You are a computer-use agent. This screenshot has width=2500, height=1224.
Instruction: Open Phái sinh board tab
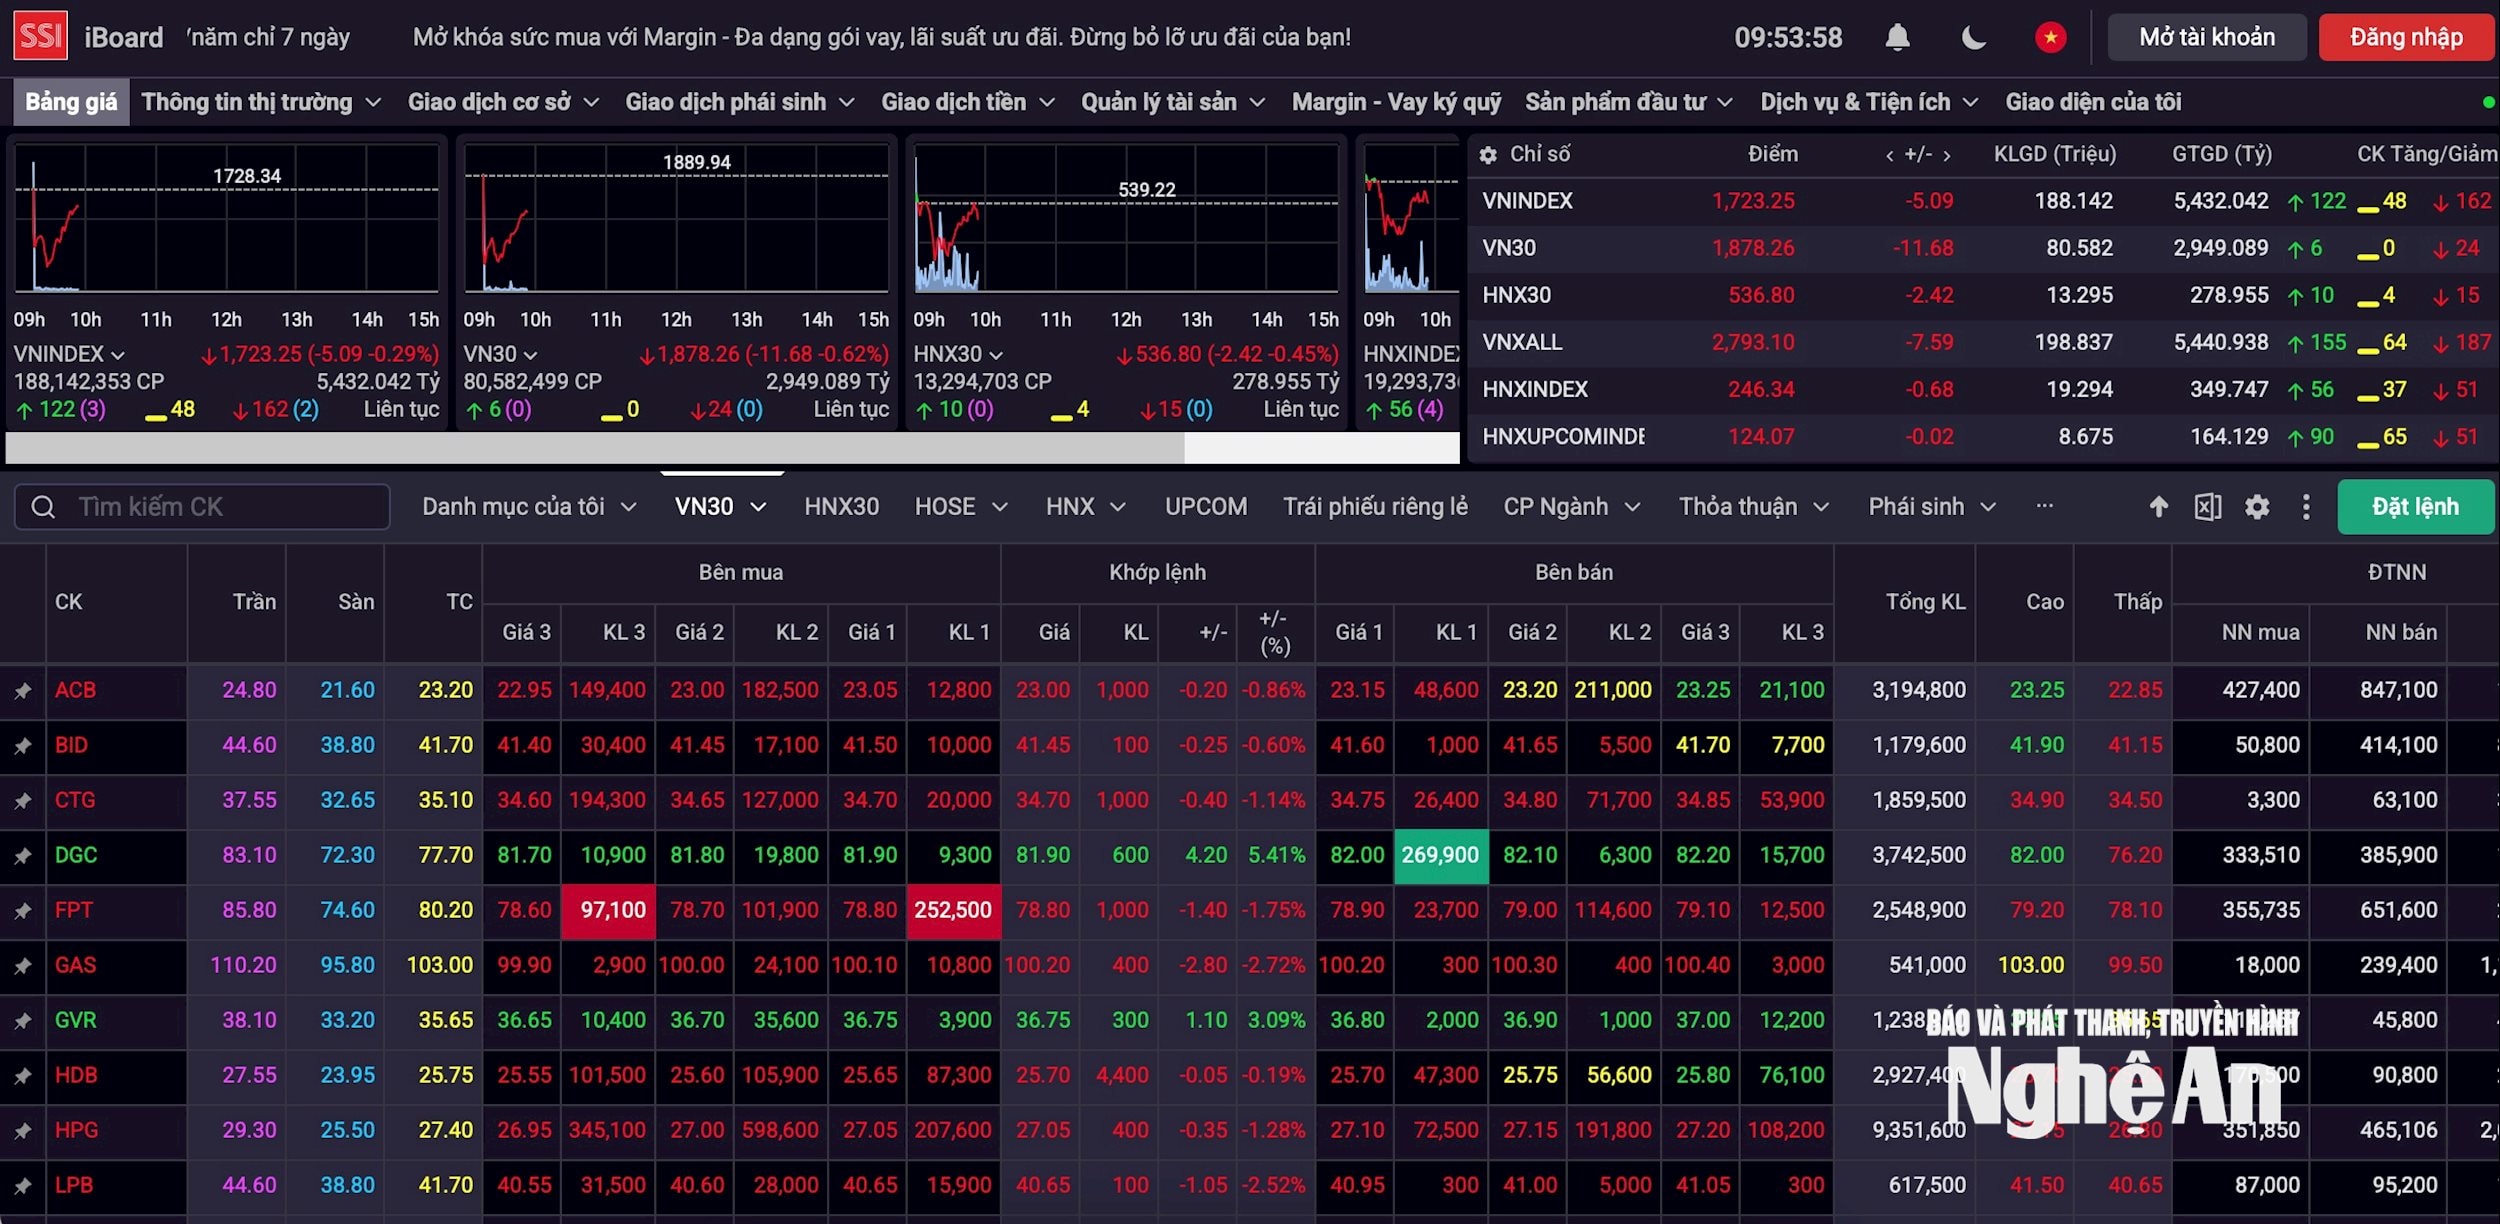tap(1932, 507)
